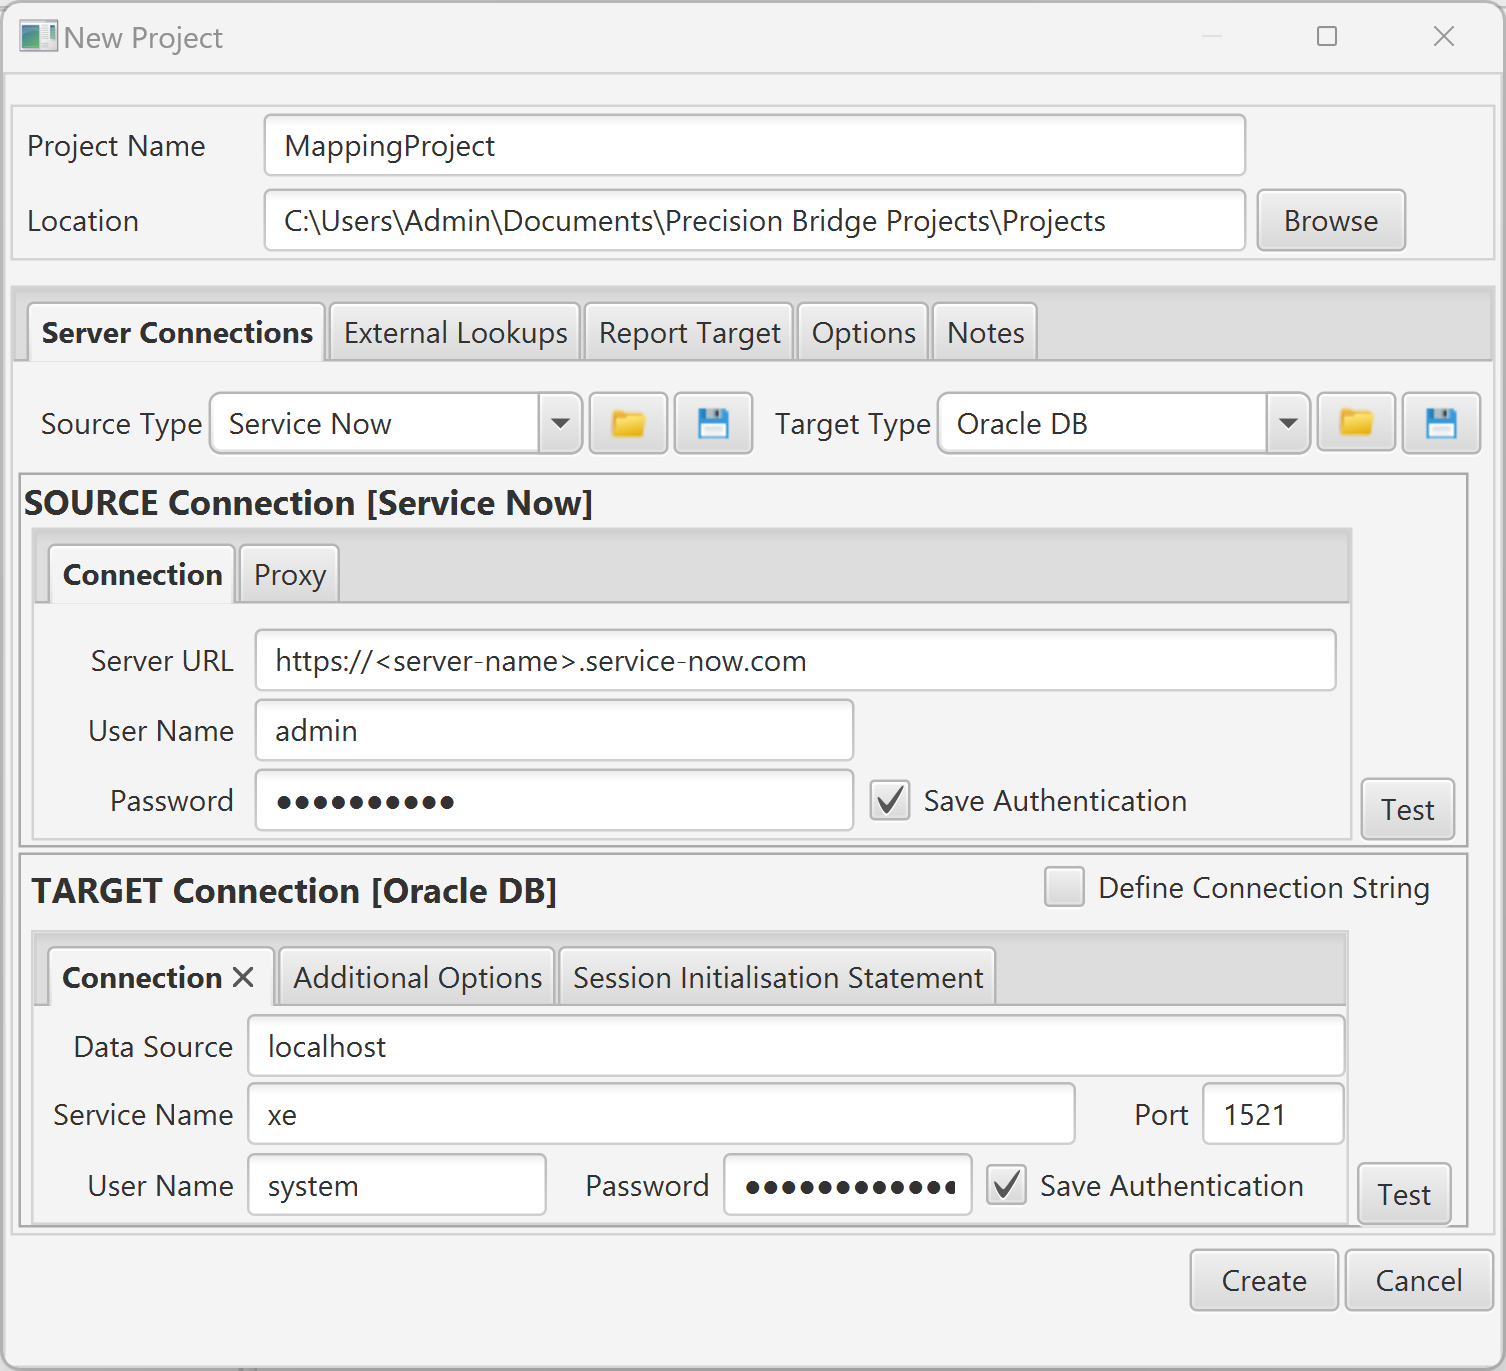The height and width of the screenshot is (1371, 1506).
Task: Click the Create button
Action: [x=1264, y=1280]
